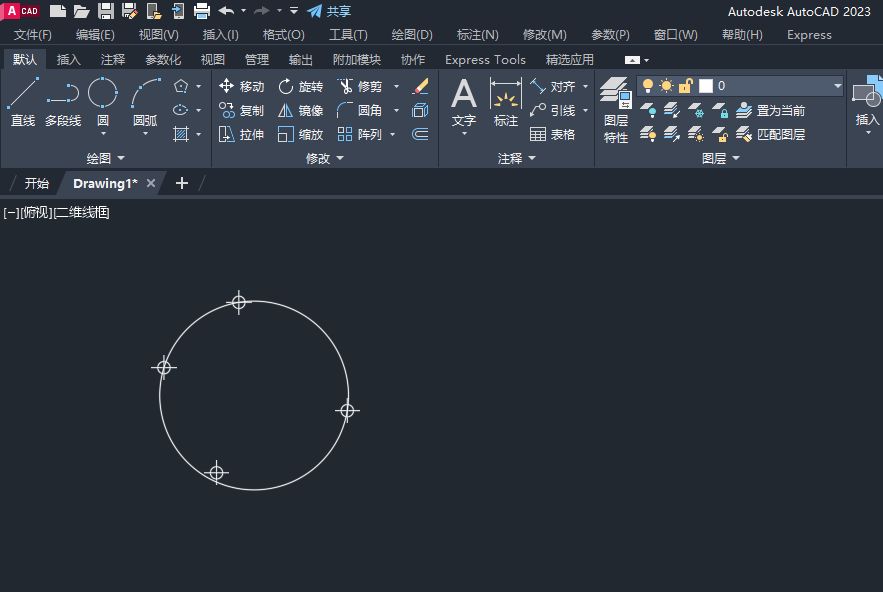Click the white layer color swatch
Screen dimensions: 883x592
[706, 86]
